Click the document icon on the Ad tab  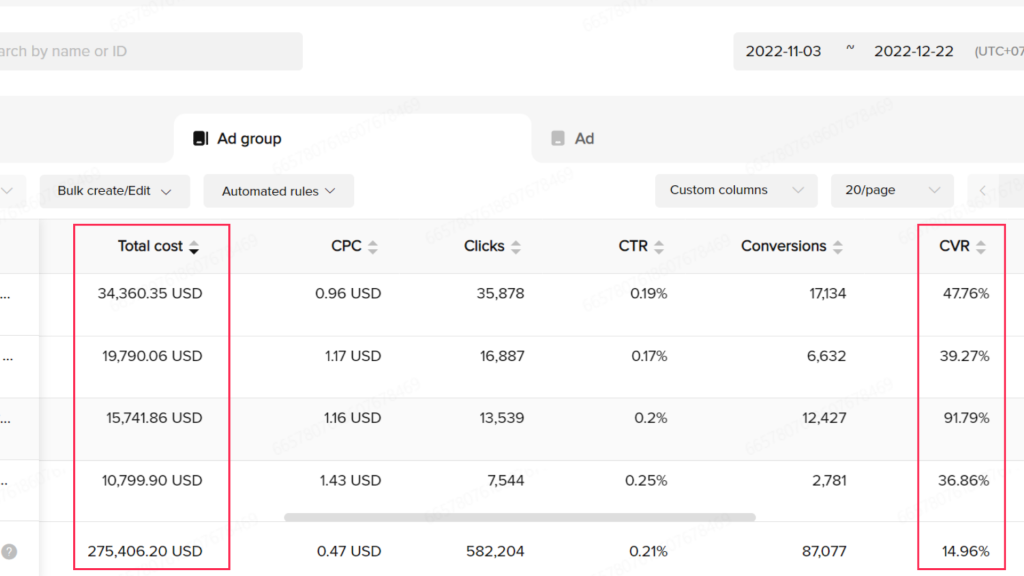[557, 138]
